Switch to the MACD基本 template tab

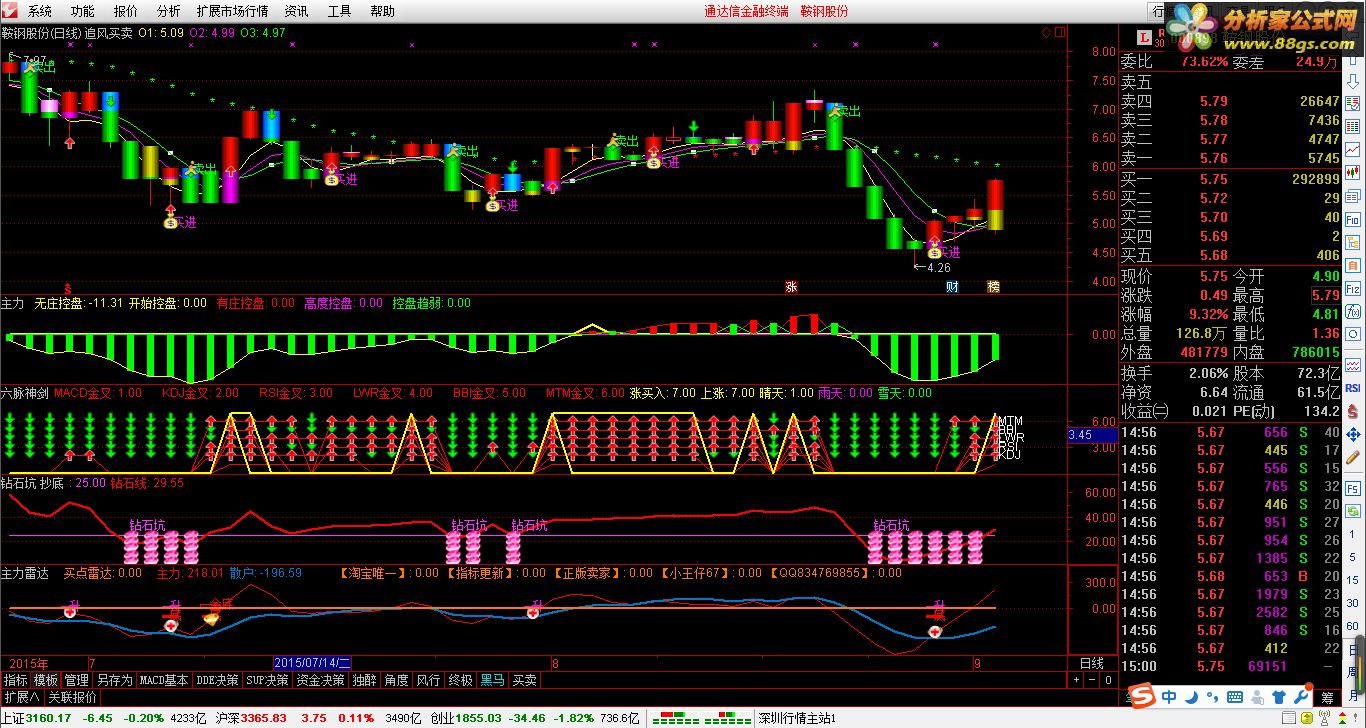click(x=164, y=680)
